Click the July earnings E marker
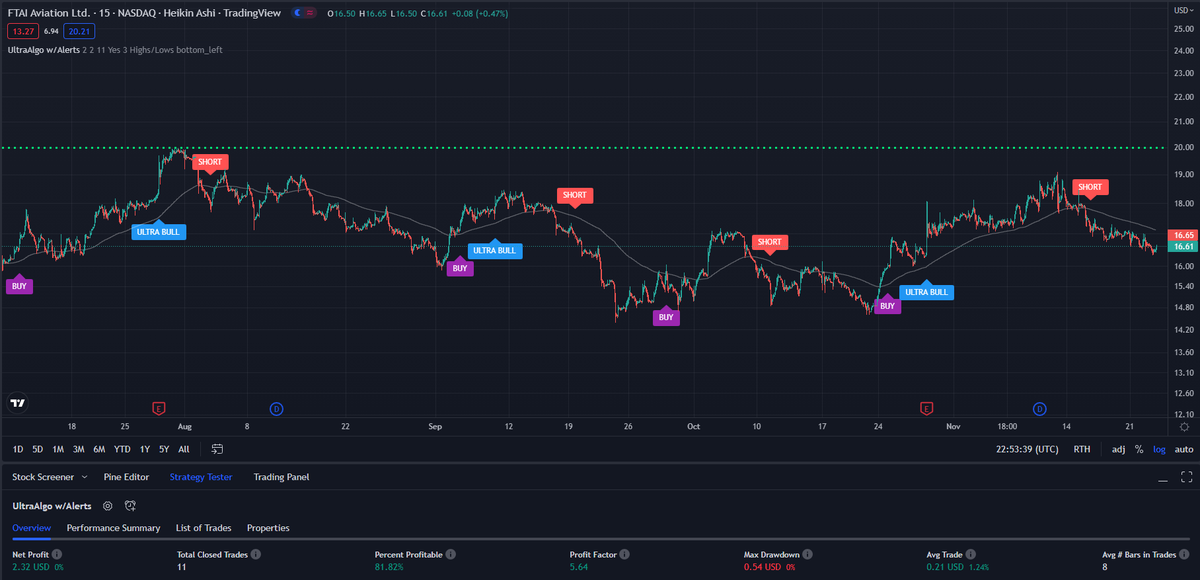Screen dimensions: 1200x580 click(158, 408)
